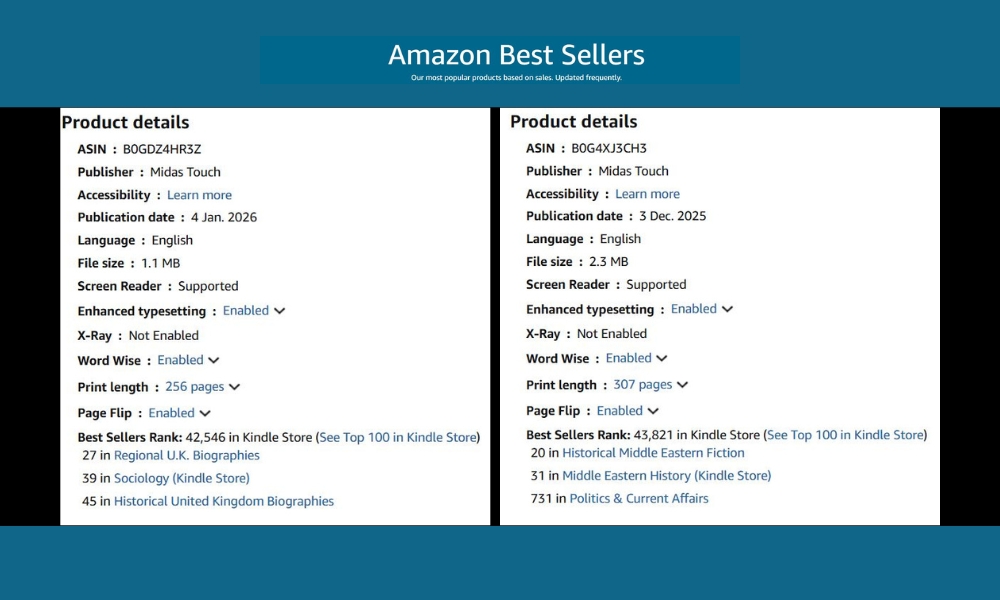Viewport: 1000px width, 600px height.
Task: Expand right Word Wise Enabled chevron
Action: pos(662,358)
